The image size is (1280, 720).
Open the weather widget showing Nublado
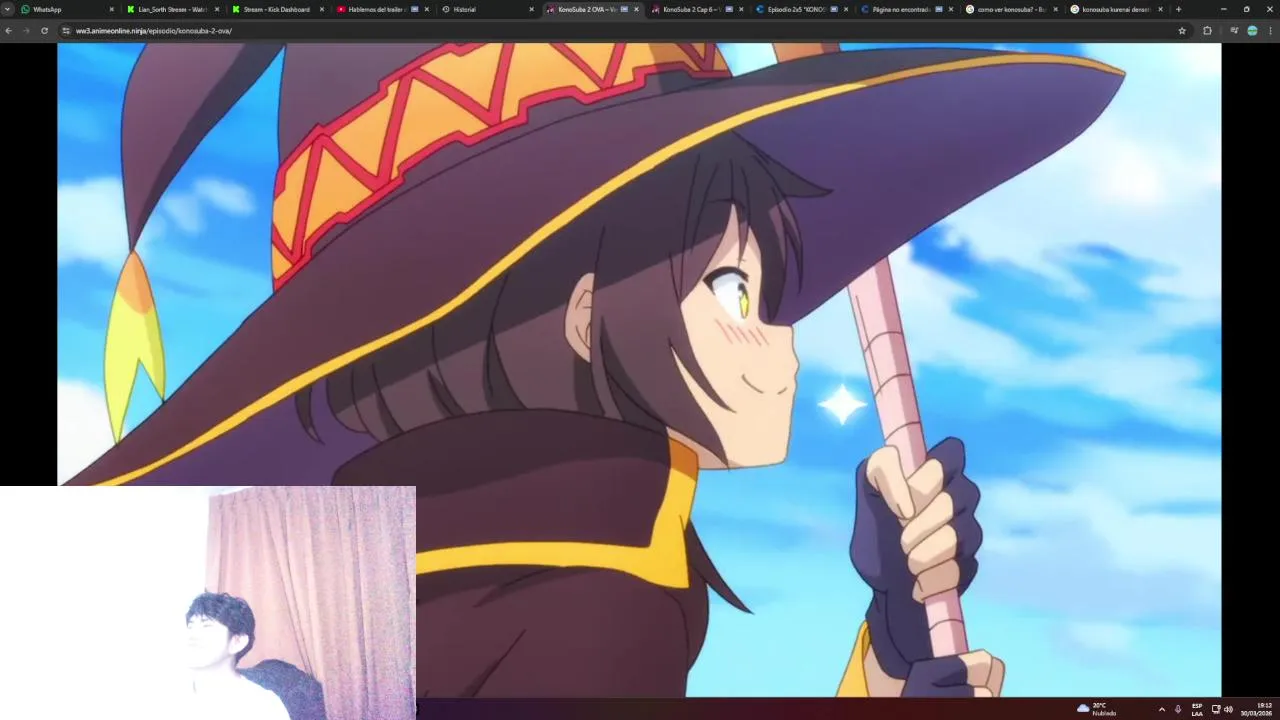tap(1097, 709)
